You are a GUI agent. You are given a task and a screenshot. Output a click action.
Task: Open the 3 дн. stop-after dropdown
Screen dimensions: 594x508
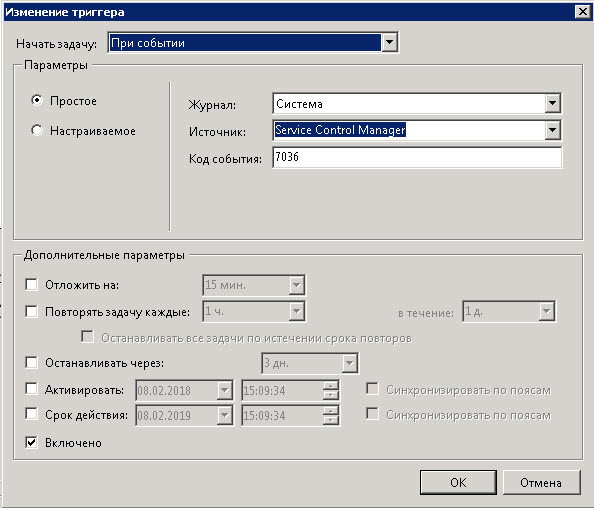[x=349, y=363]
